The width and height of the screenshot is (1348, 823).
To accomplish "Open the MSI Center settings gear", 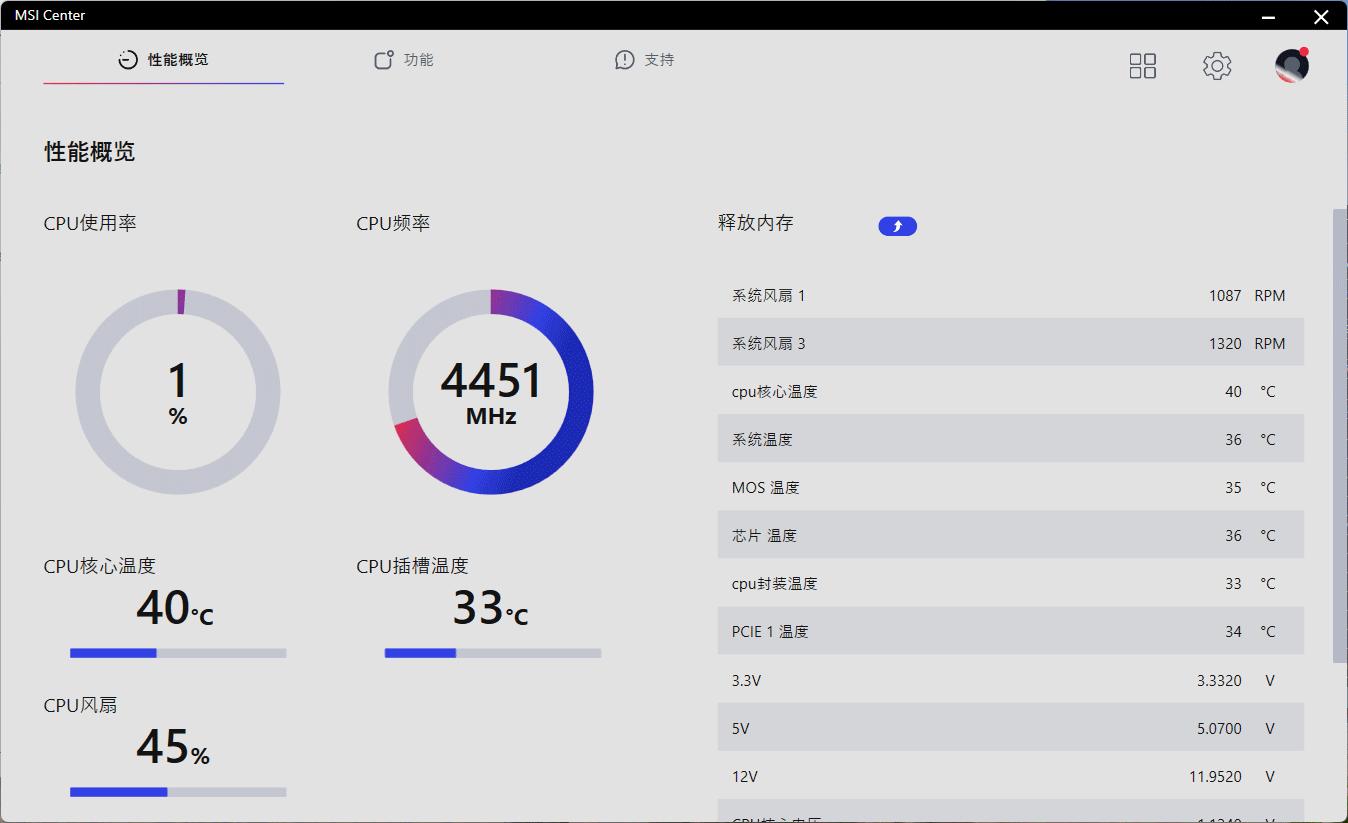I will tap(1216, 65).
